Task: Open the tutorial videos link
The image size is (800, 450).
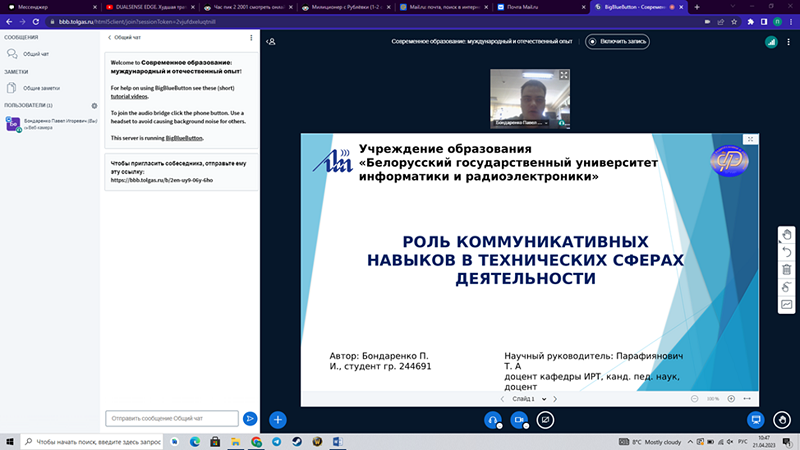Action: click(129, 96)
